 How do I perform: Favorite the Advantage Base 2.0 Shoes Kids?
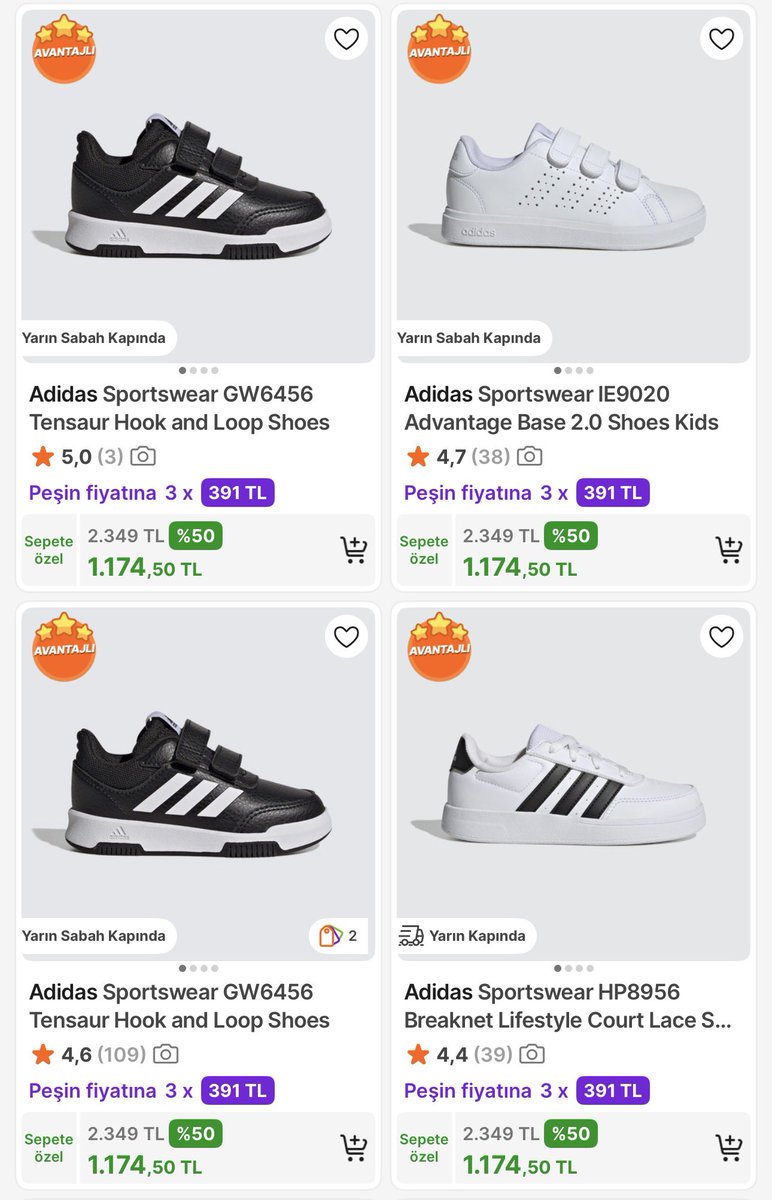(721, 39)
